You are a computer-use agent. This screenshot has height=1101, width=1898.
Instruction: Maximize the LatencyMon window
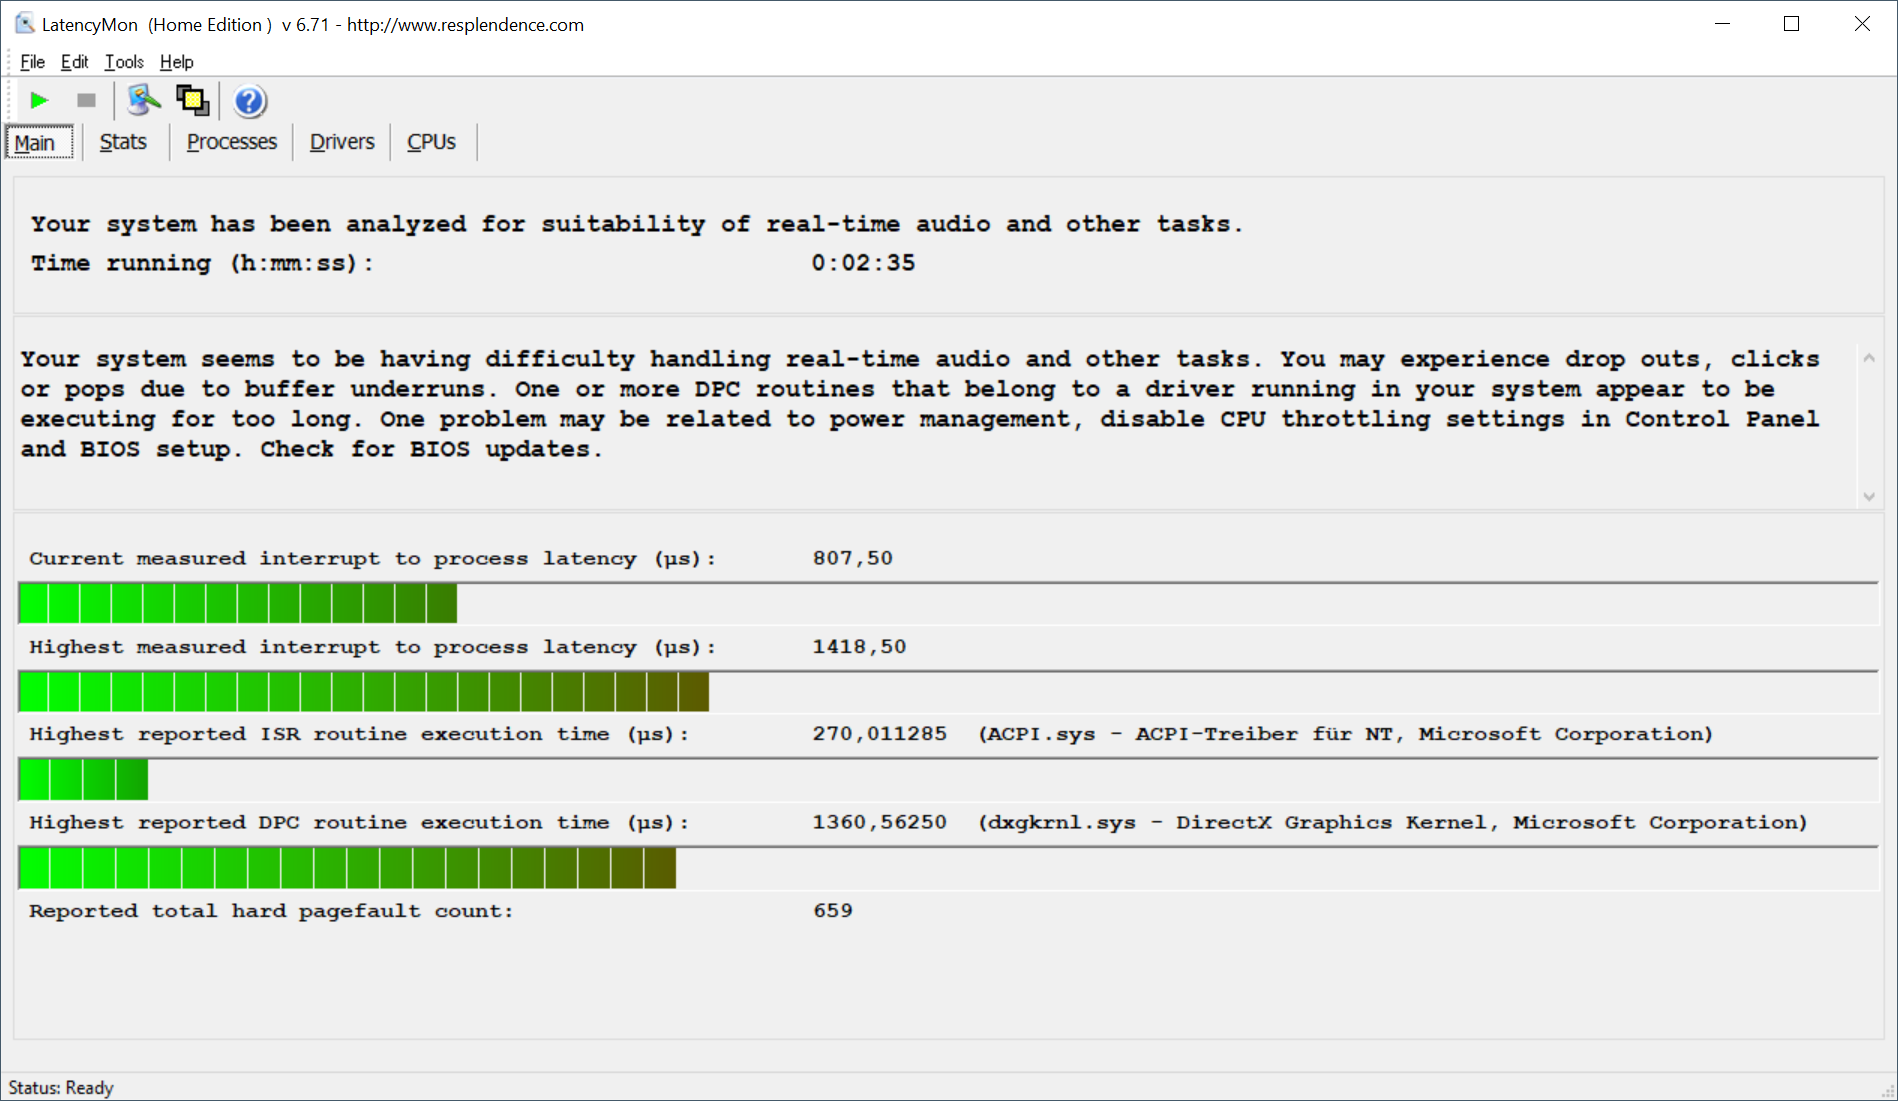click(1791, 24)
